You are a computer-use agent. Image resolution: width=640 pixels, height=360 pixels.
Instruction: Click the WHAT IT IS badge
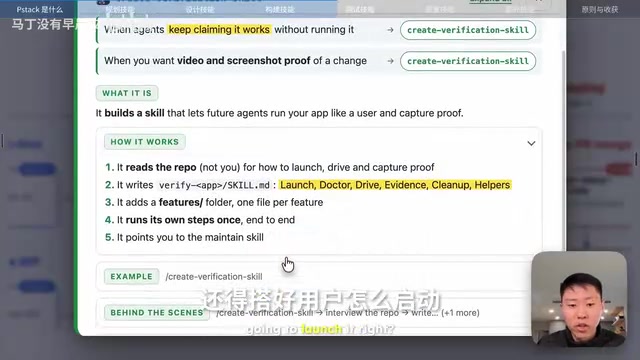tap(127, 93)
